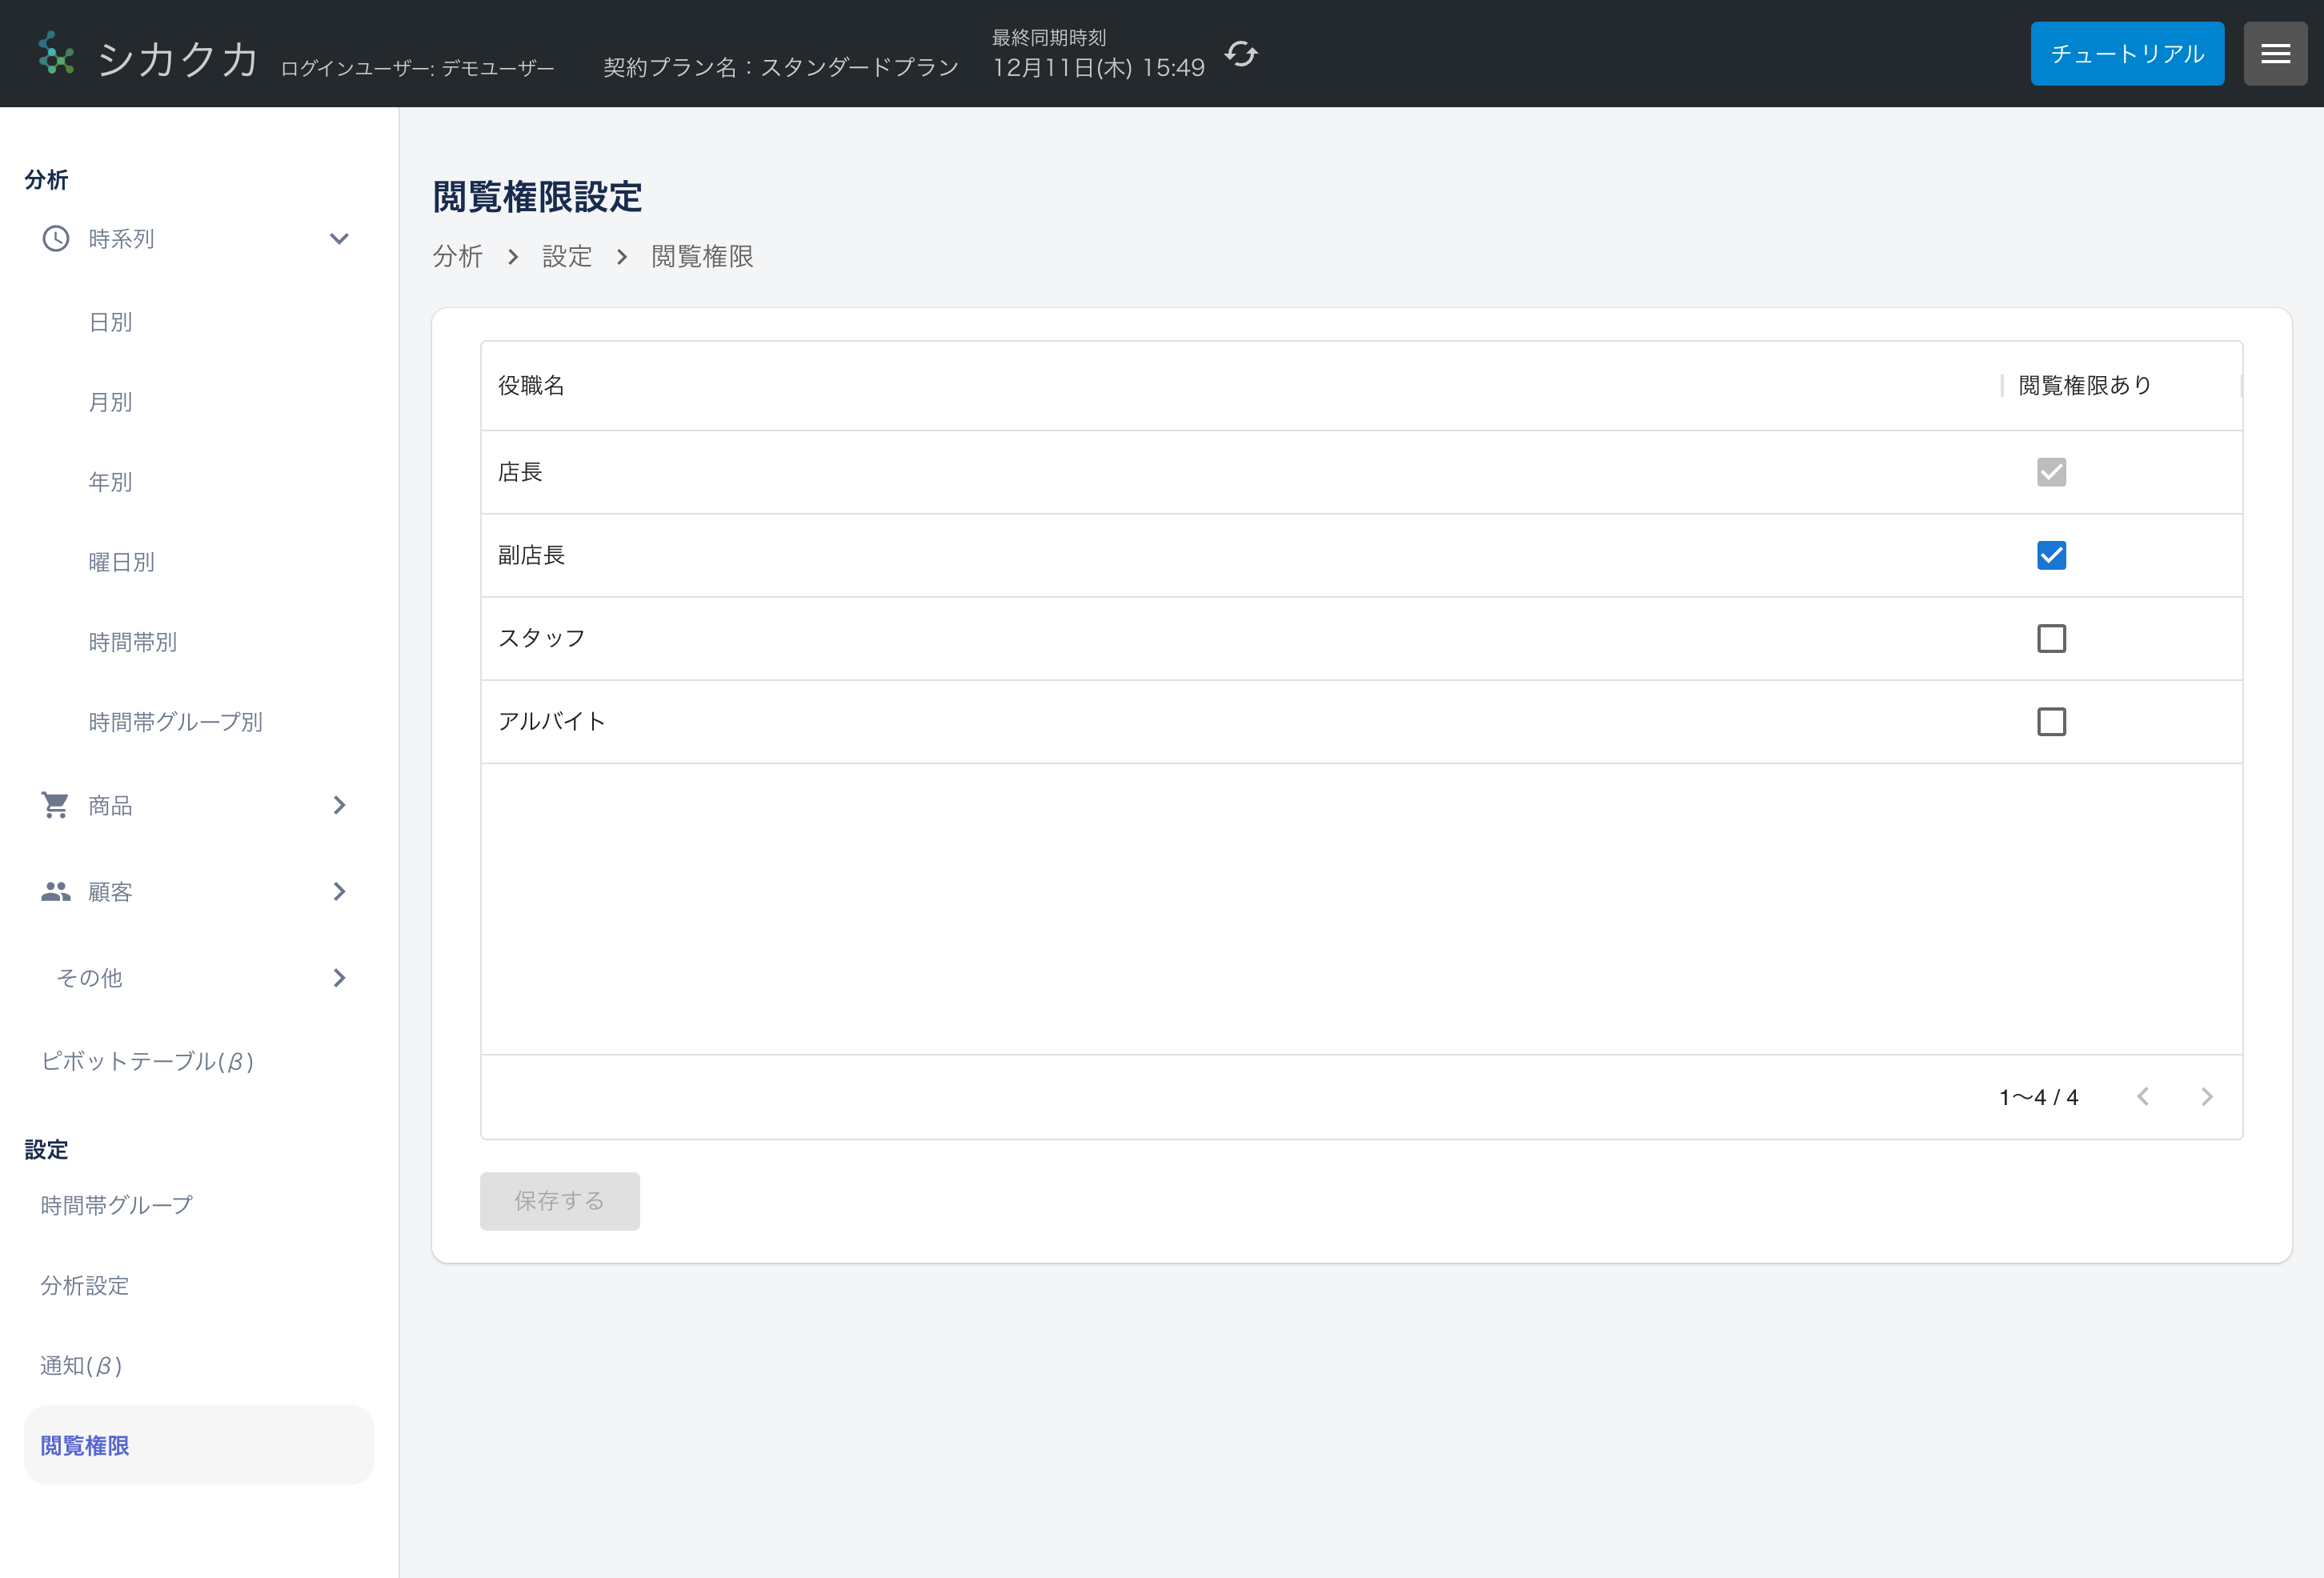Click the clock icon next to 時系列

click(55, 238)
